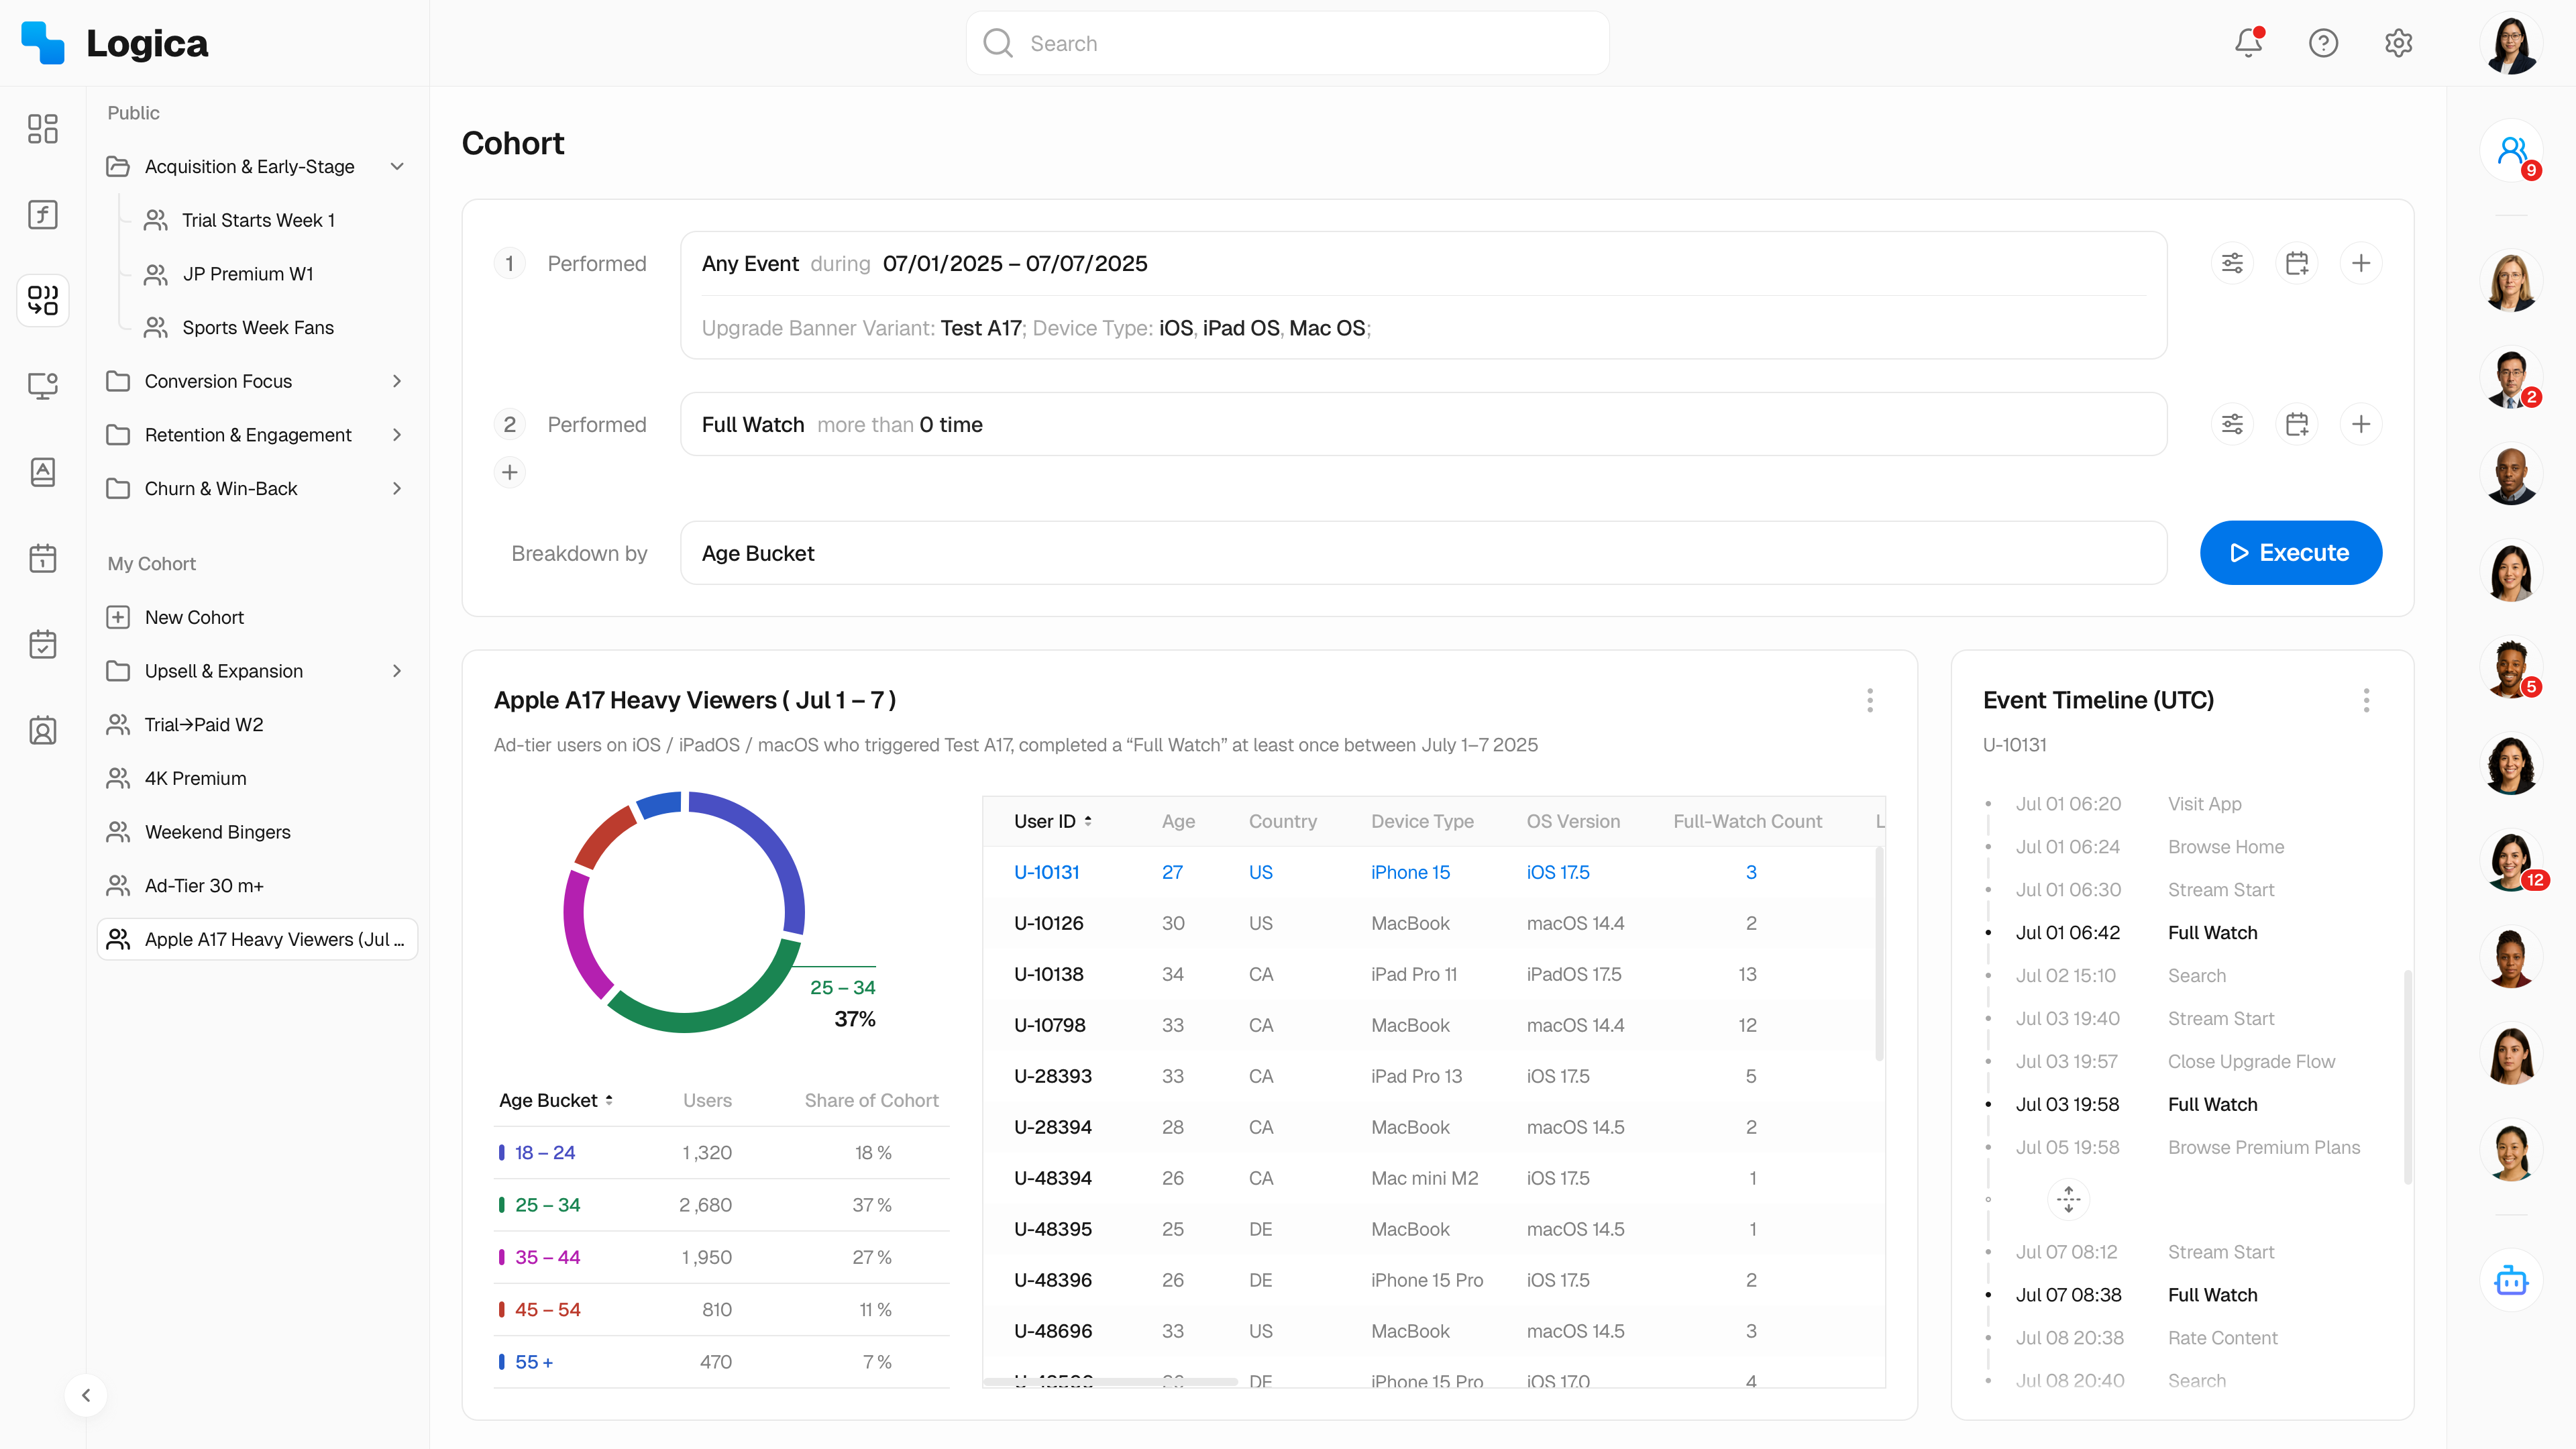This screenshot has width=2576, height=1449.
Task: Expand the Conversion Focus folder
Action: [397, 381]
